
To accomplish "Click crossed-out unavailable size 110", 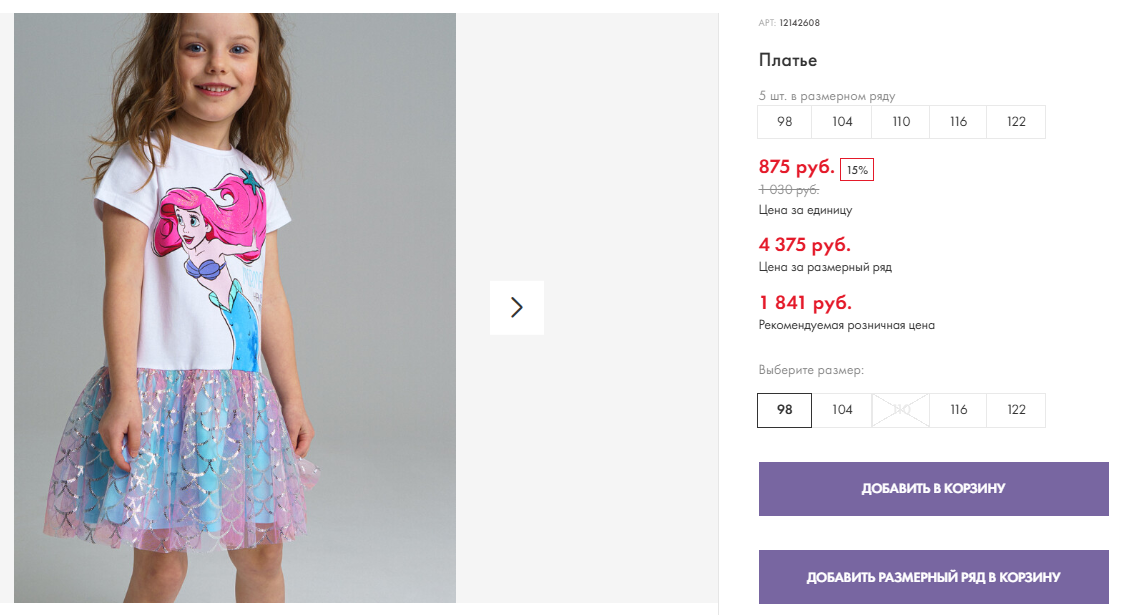I will pos(900,410).
